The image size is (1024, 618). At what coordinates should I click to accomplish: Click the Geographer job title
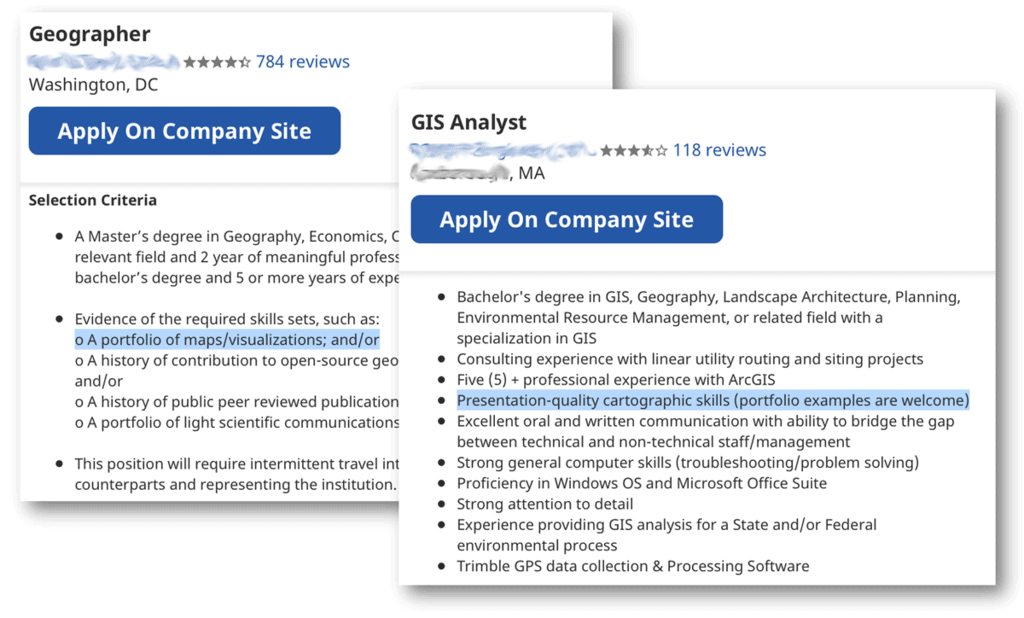(x=90, y=34)
